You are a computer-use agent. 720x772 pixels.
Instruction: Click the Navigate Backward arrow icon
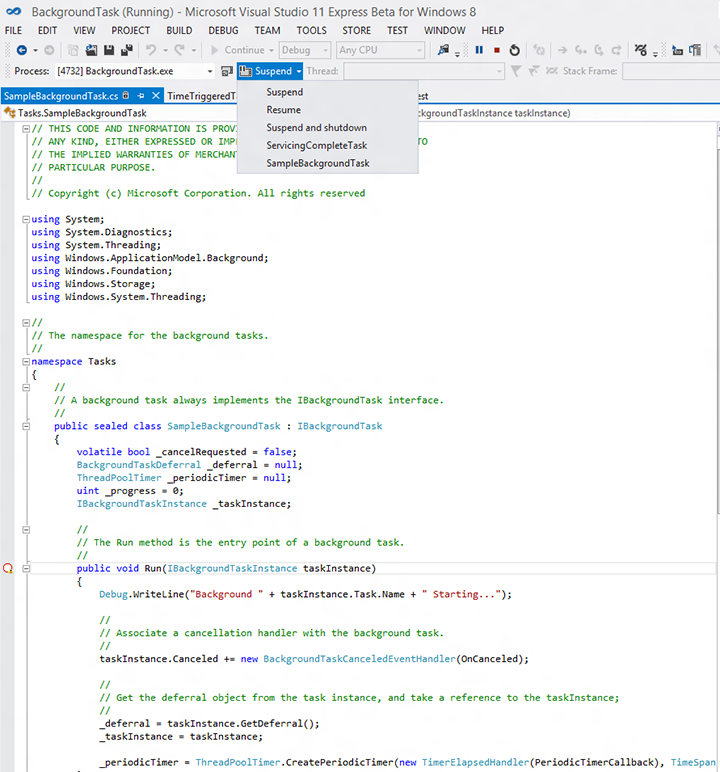point(21,50)
